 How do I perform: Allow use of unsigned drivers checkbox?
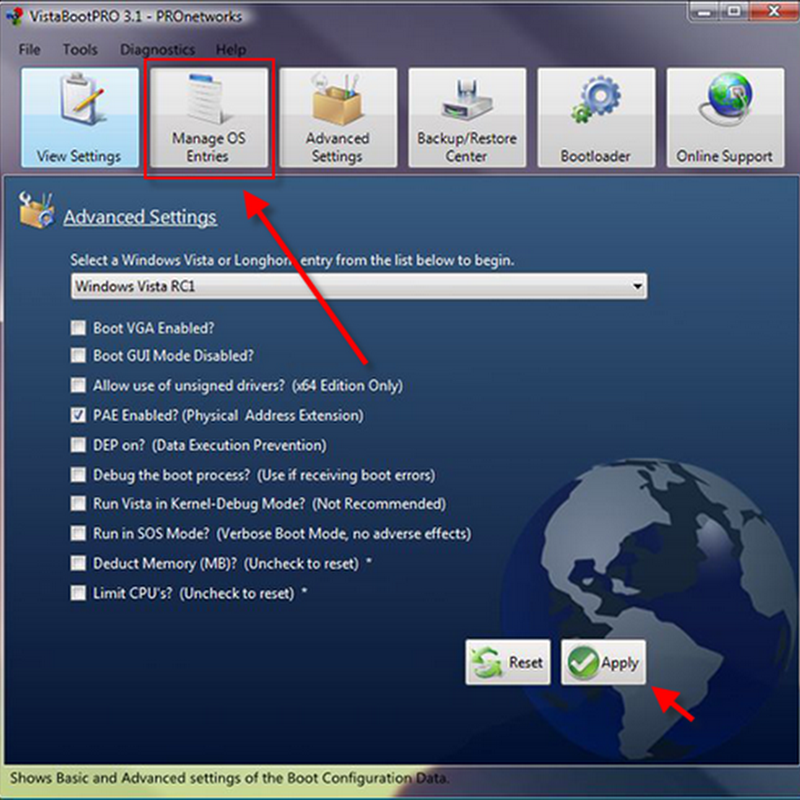(78, 385)
